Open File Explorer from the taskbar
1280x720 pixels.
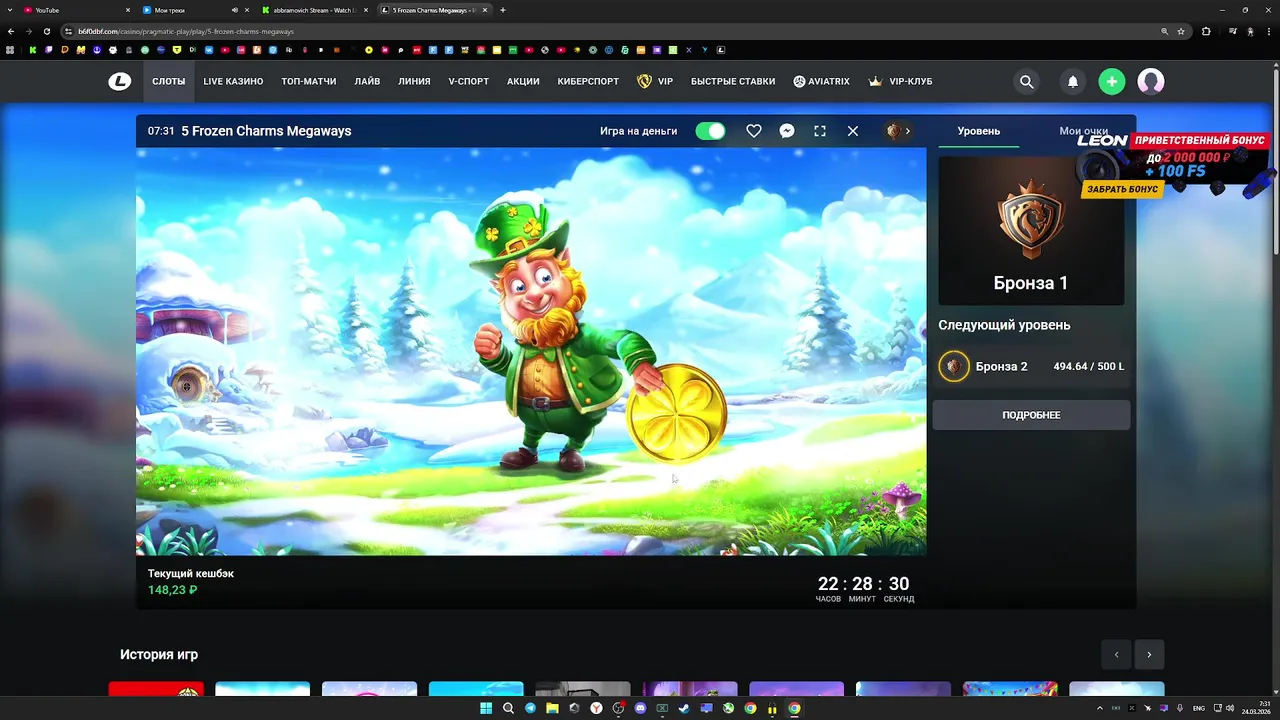point(552,708)
